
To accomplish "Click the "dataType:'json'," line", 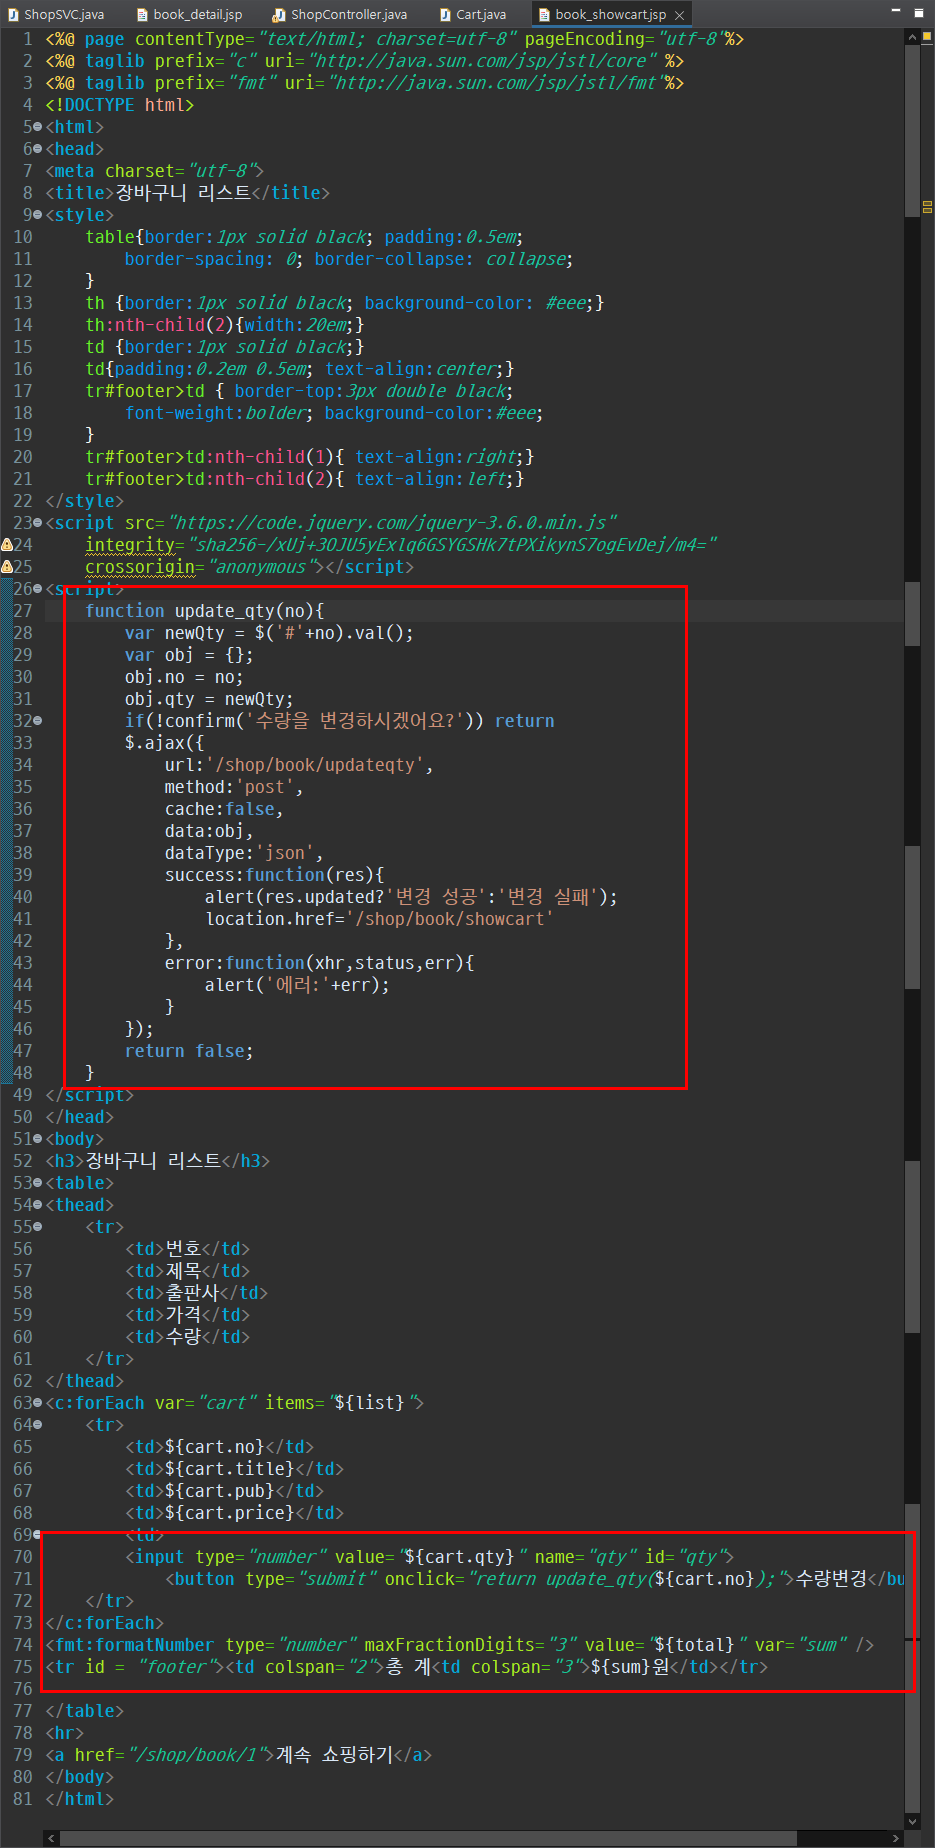I will pyautogui.click(x=244, y=852).
